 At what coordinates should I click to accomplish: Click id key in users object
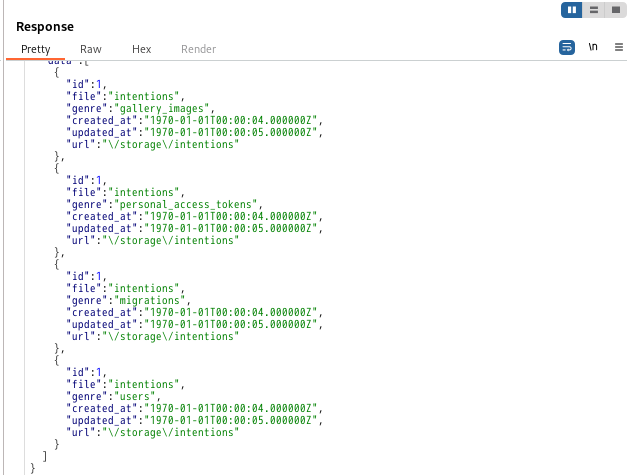[78, 373]
